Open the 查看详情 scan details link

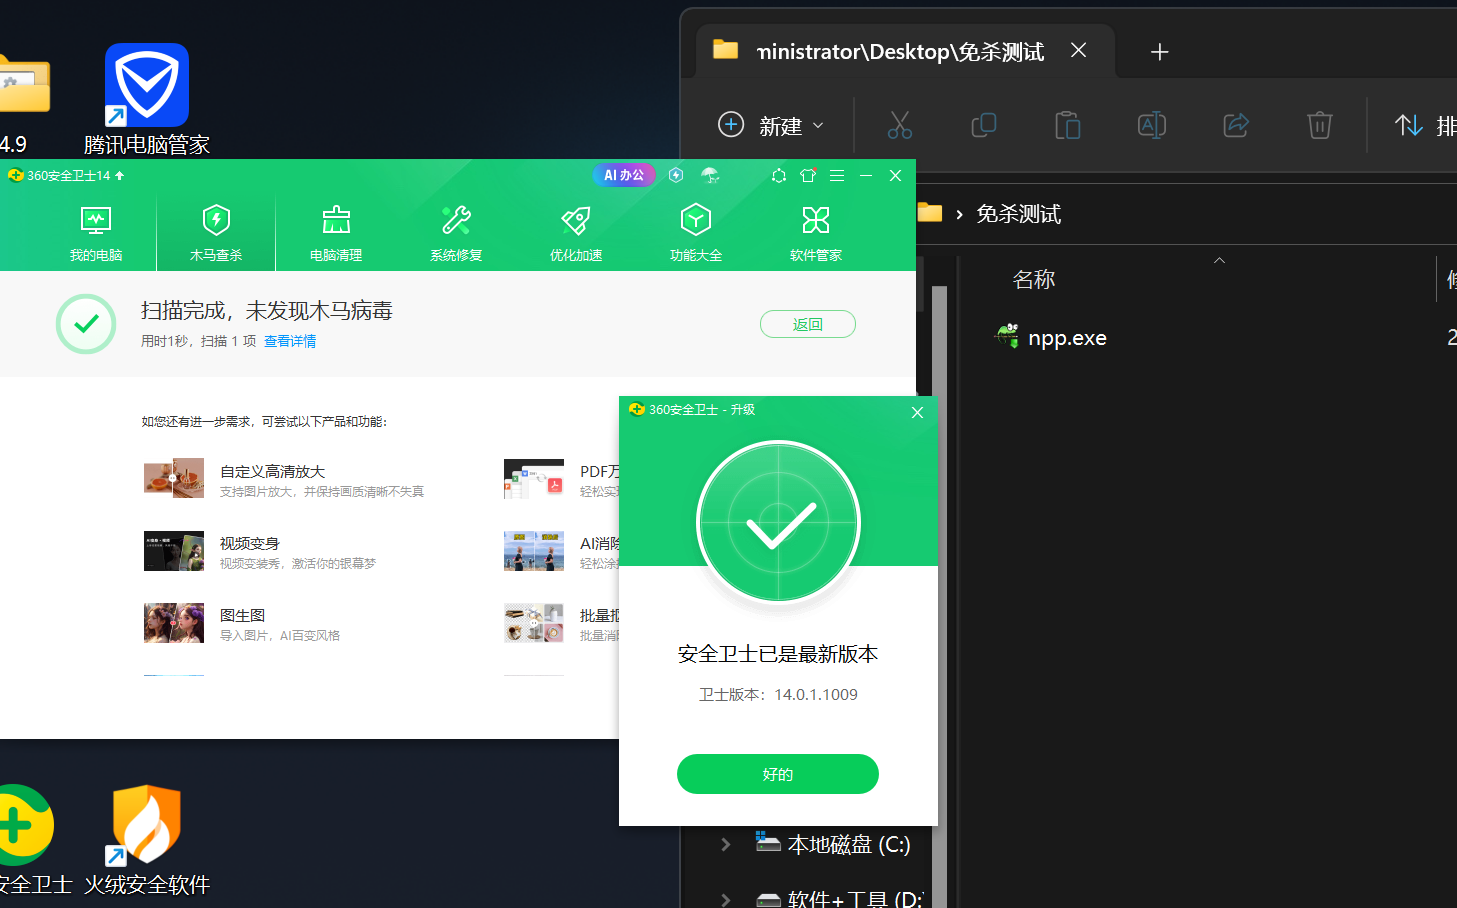pos(290,341)
